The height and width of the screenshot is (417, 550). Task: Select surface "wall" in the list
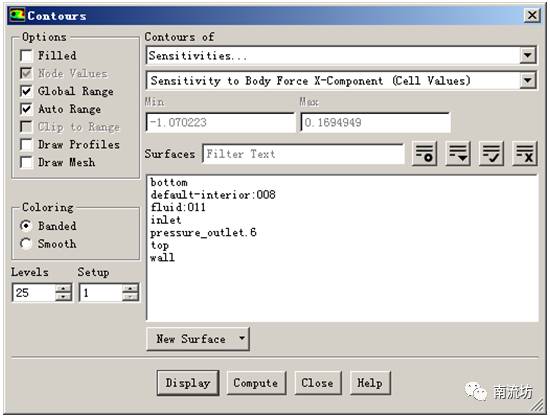(162, 258)
